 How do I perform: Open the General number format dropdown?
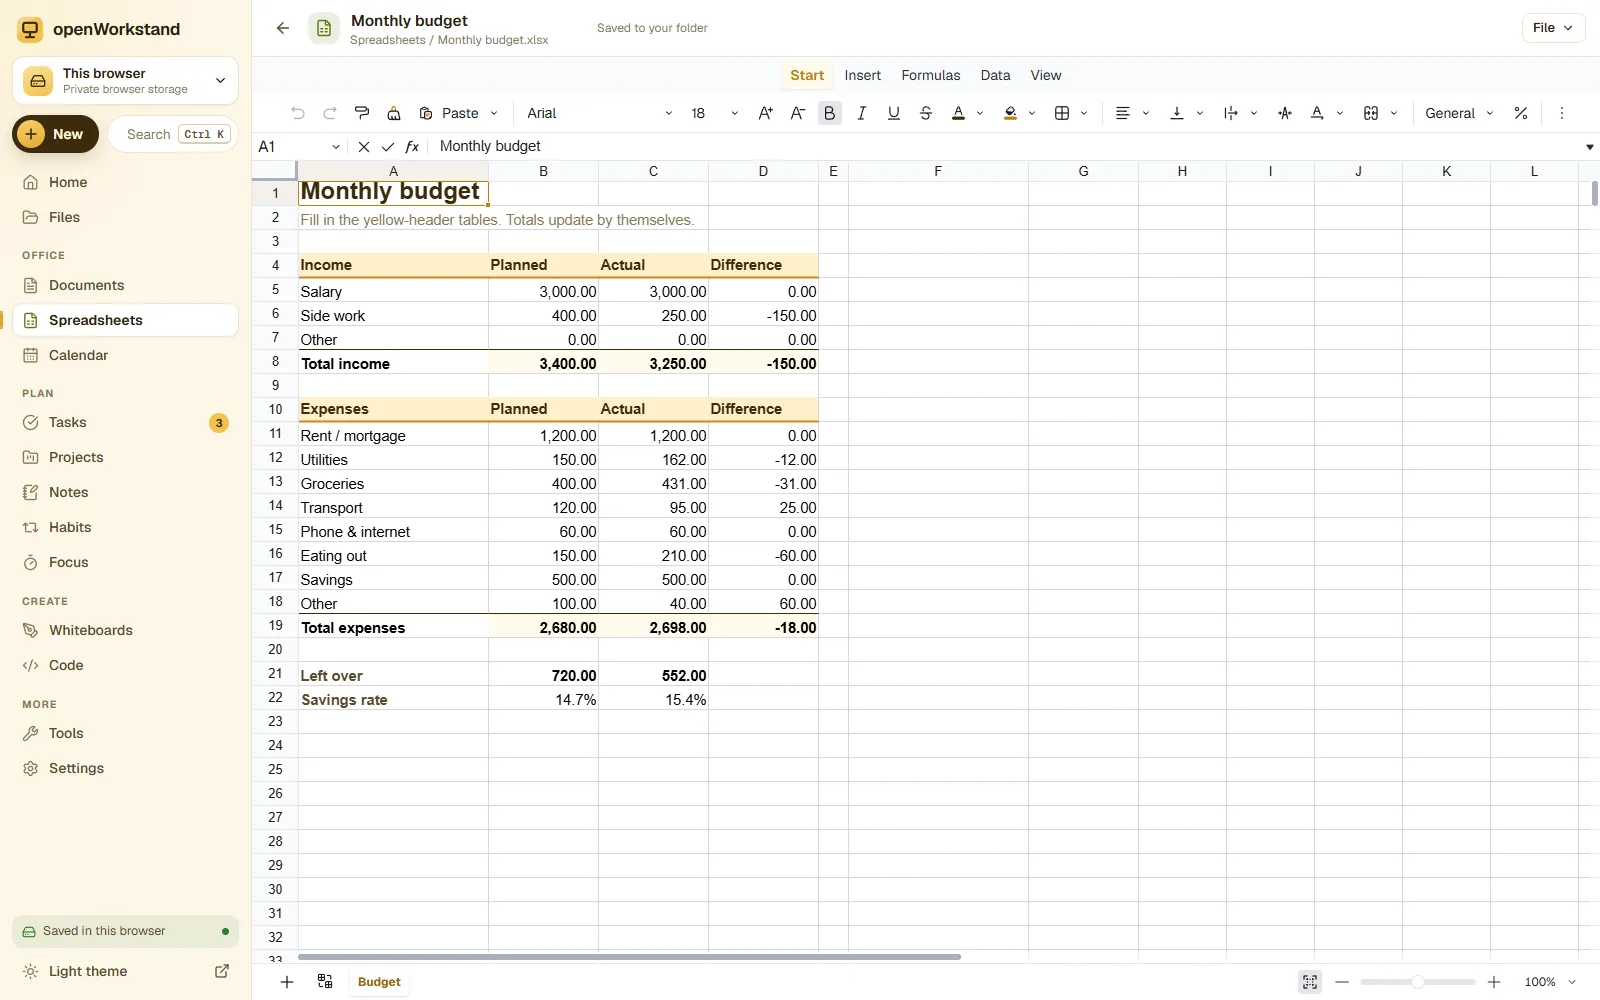(1459, 113)
